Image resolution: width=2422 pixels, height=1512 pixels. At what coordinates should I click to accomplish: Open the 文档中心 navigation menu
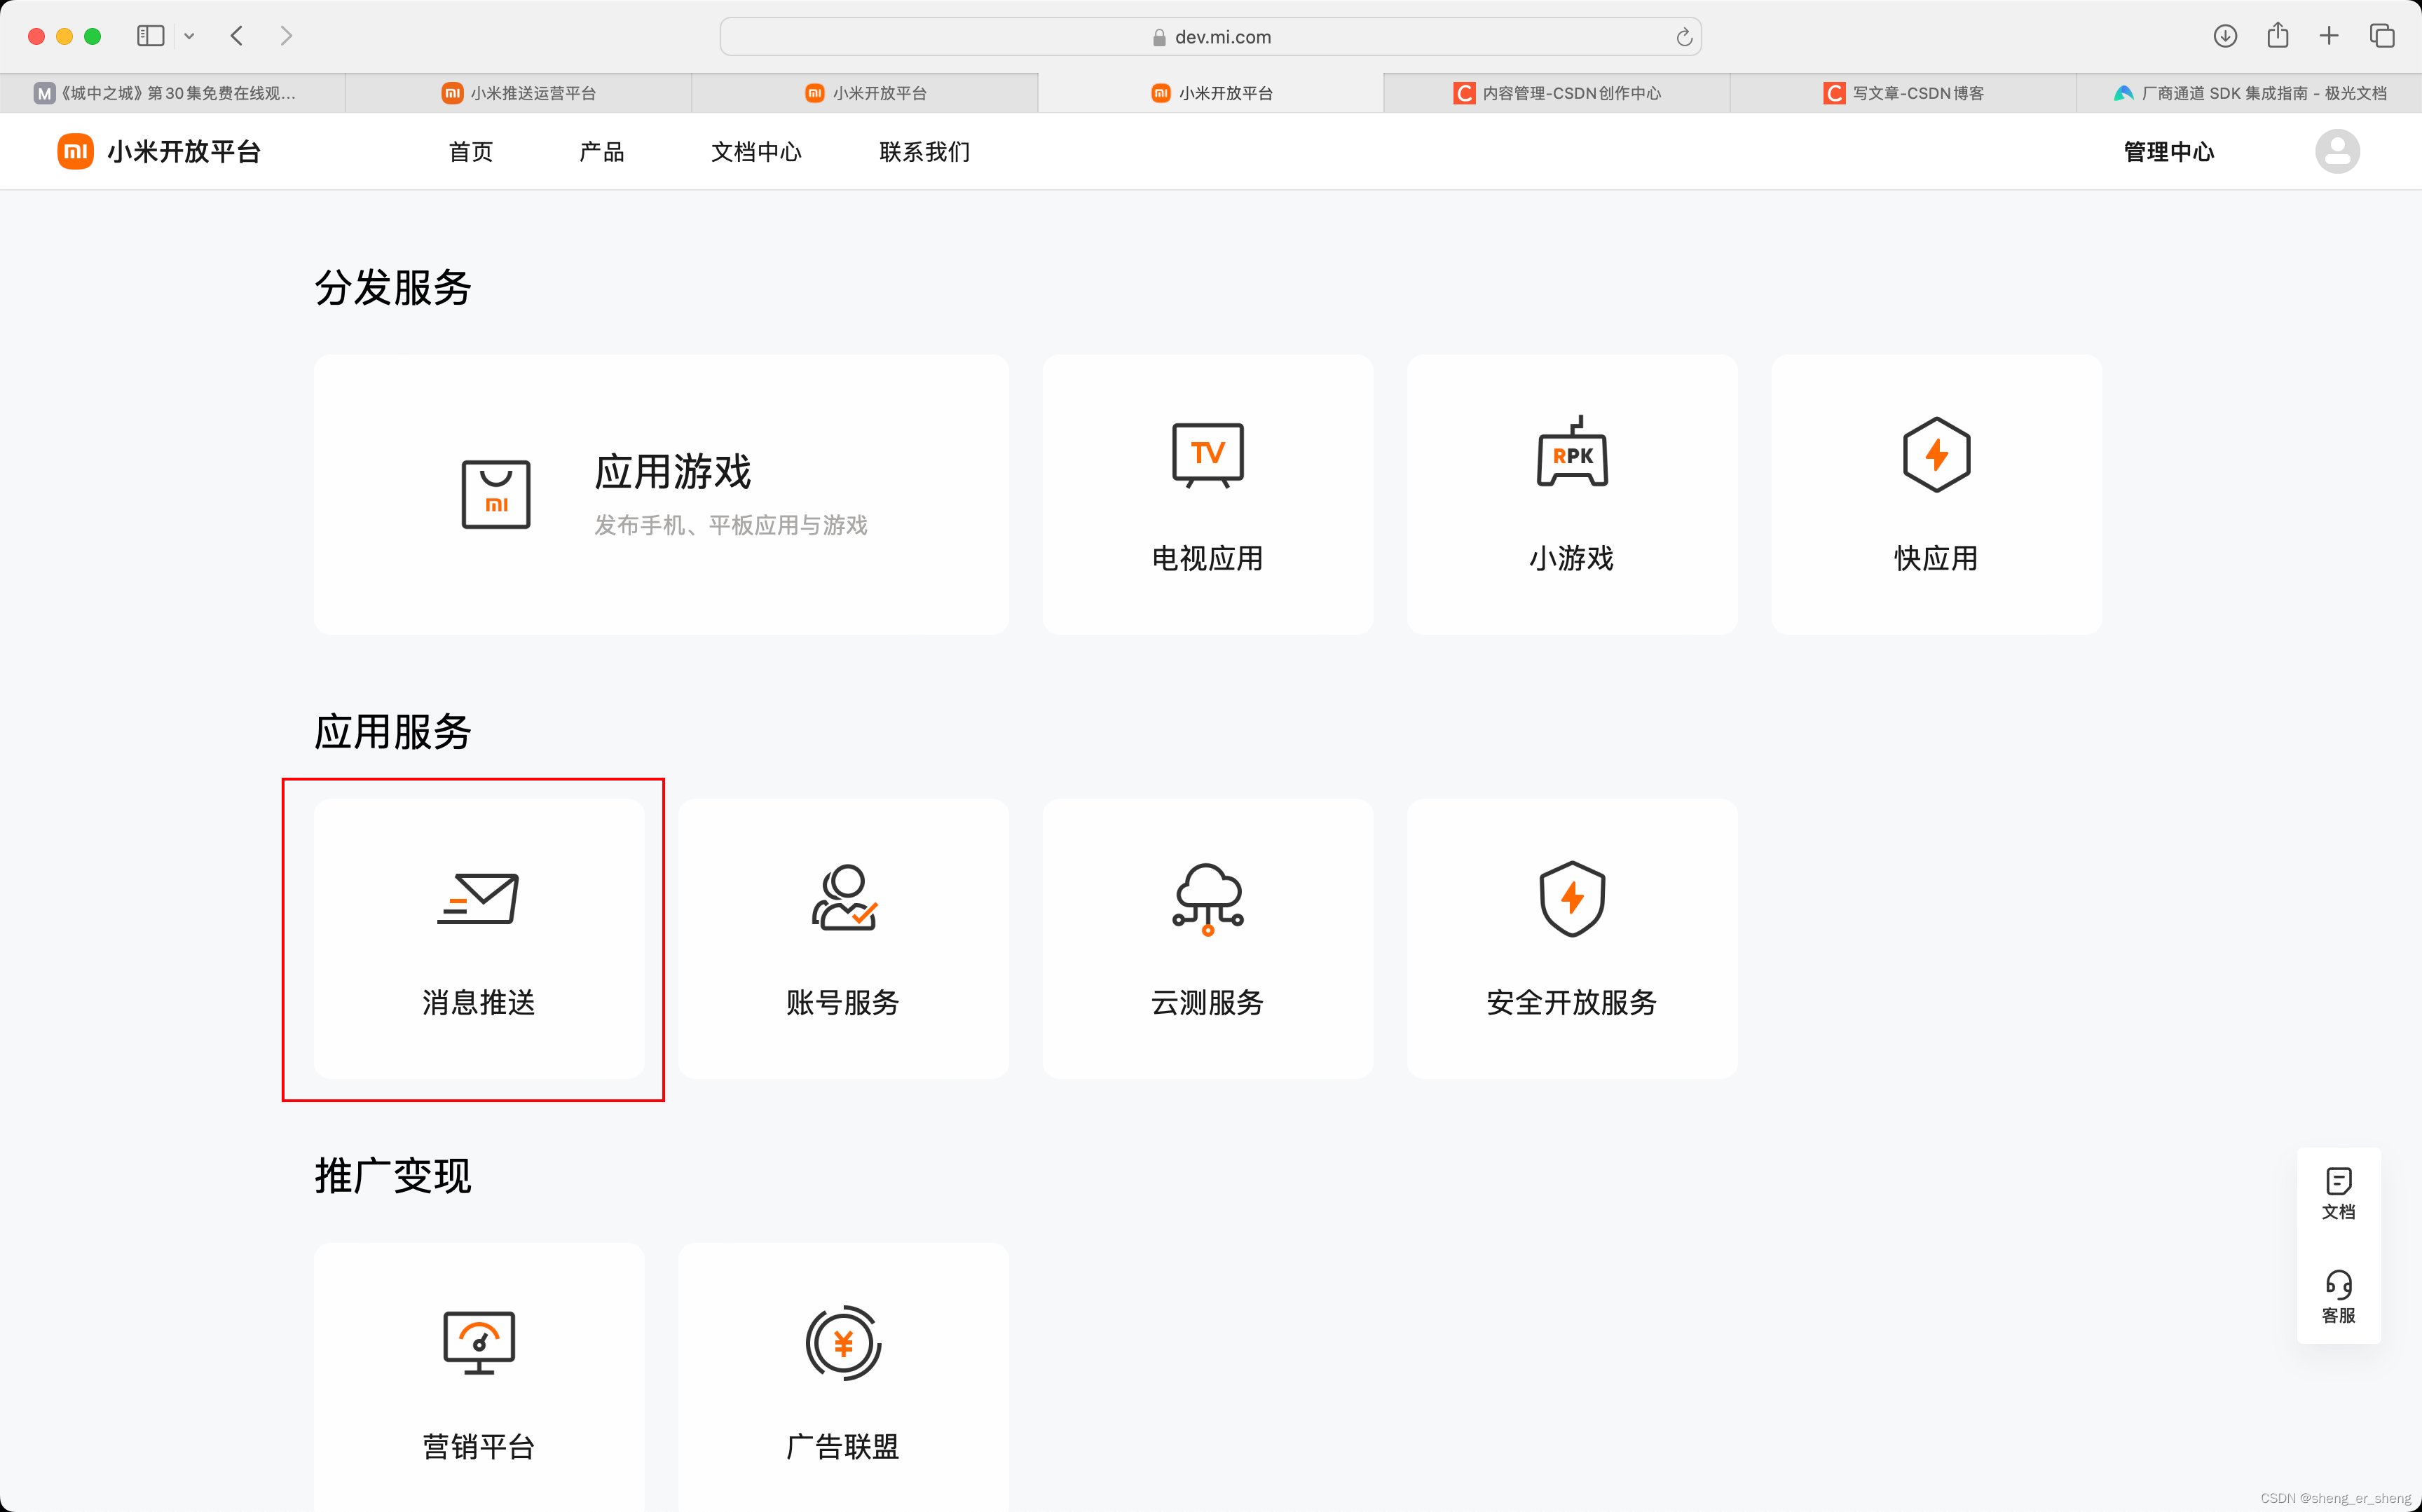click(x=756, y=151)
